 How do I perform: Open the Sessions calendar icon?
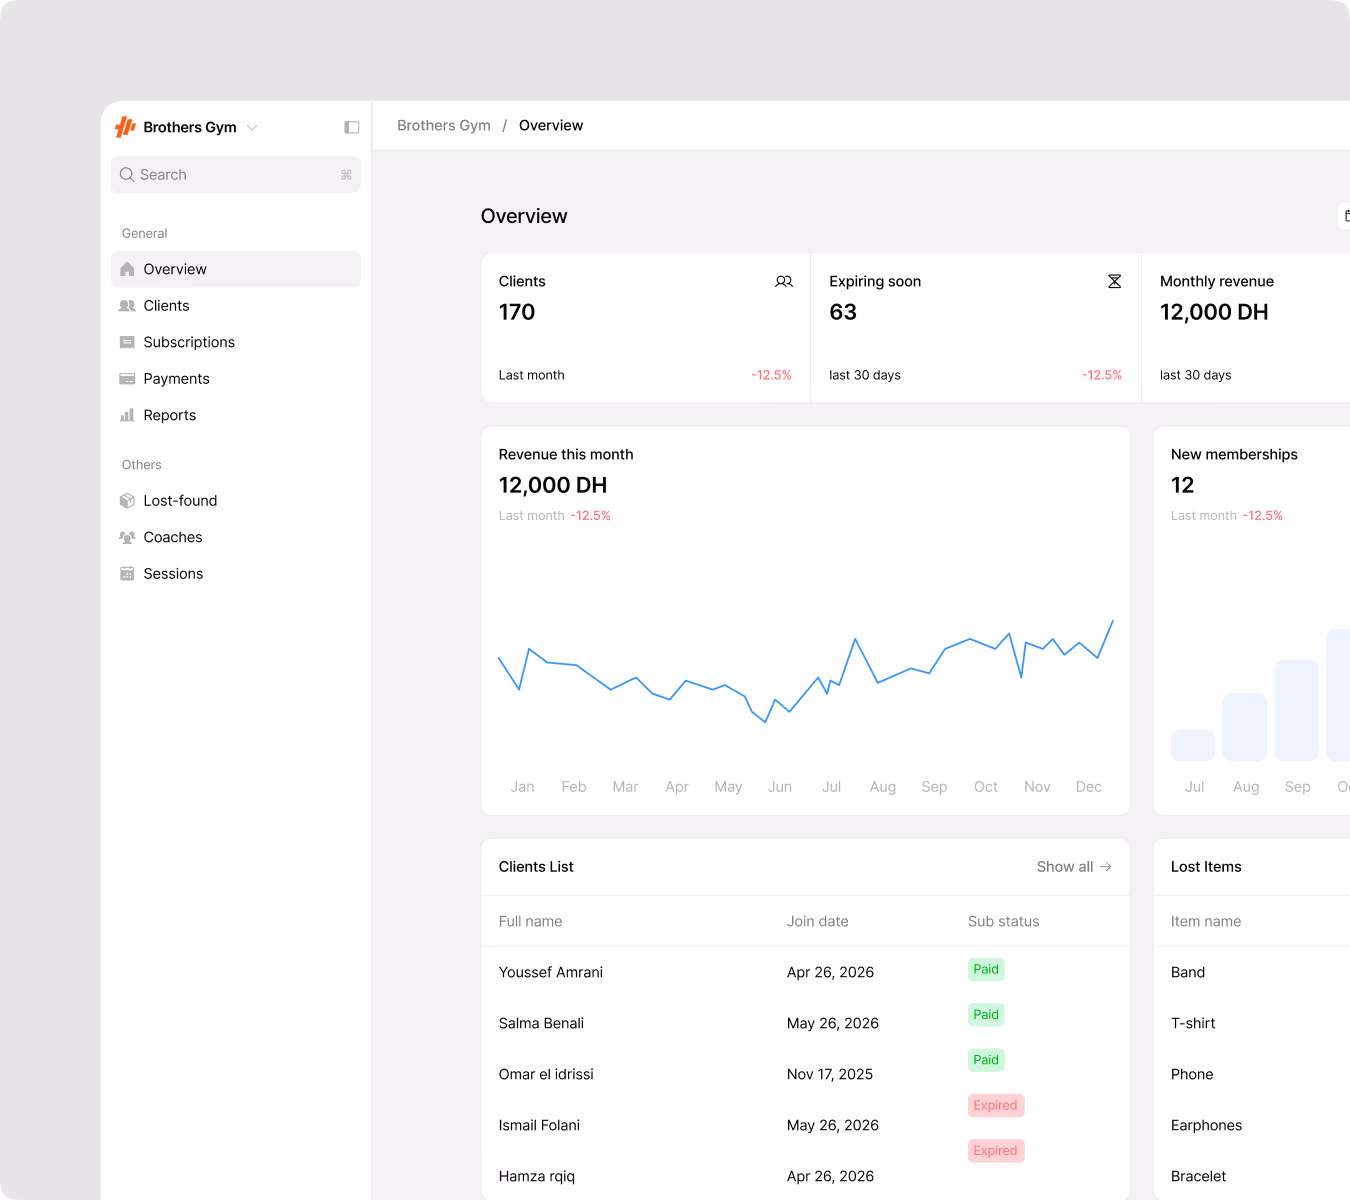click(x=127, y=574)
